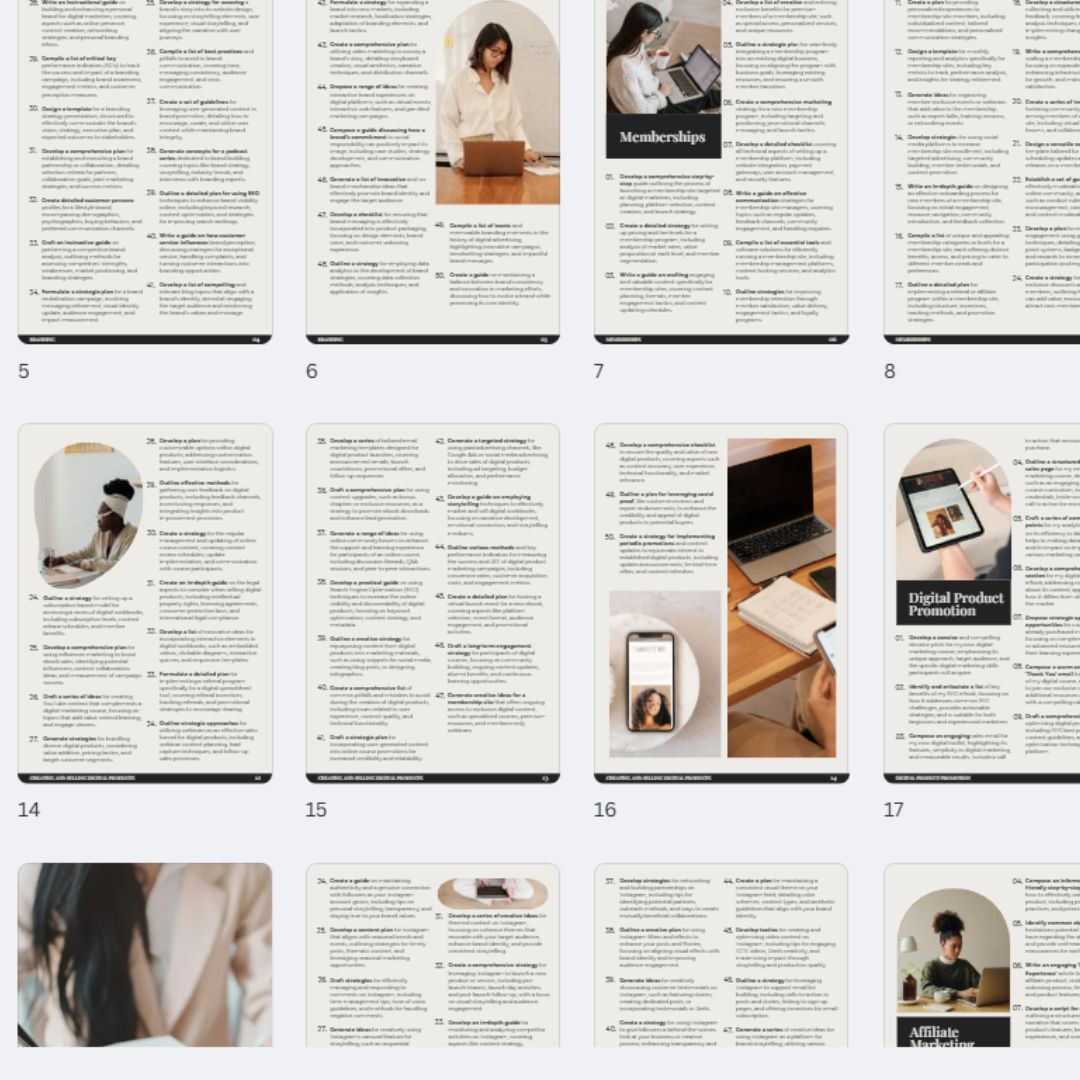The width and height of the screenshot is (1080, 1080).
Task: Select the Memberships page 7 thumbnail
Action: click(x=720, y=170)
